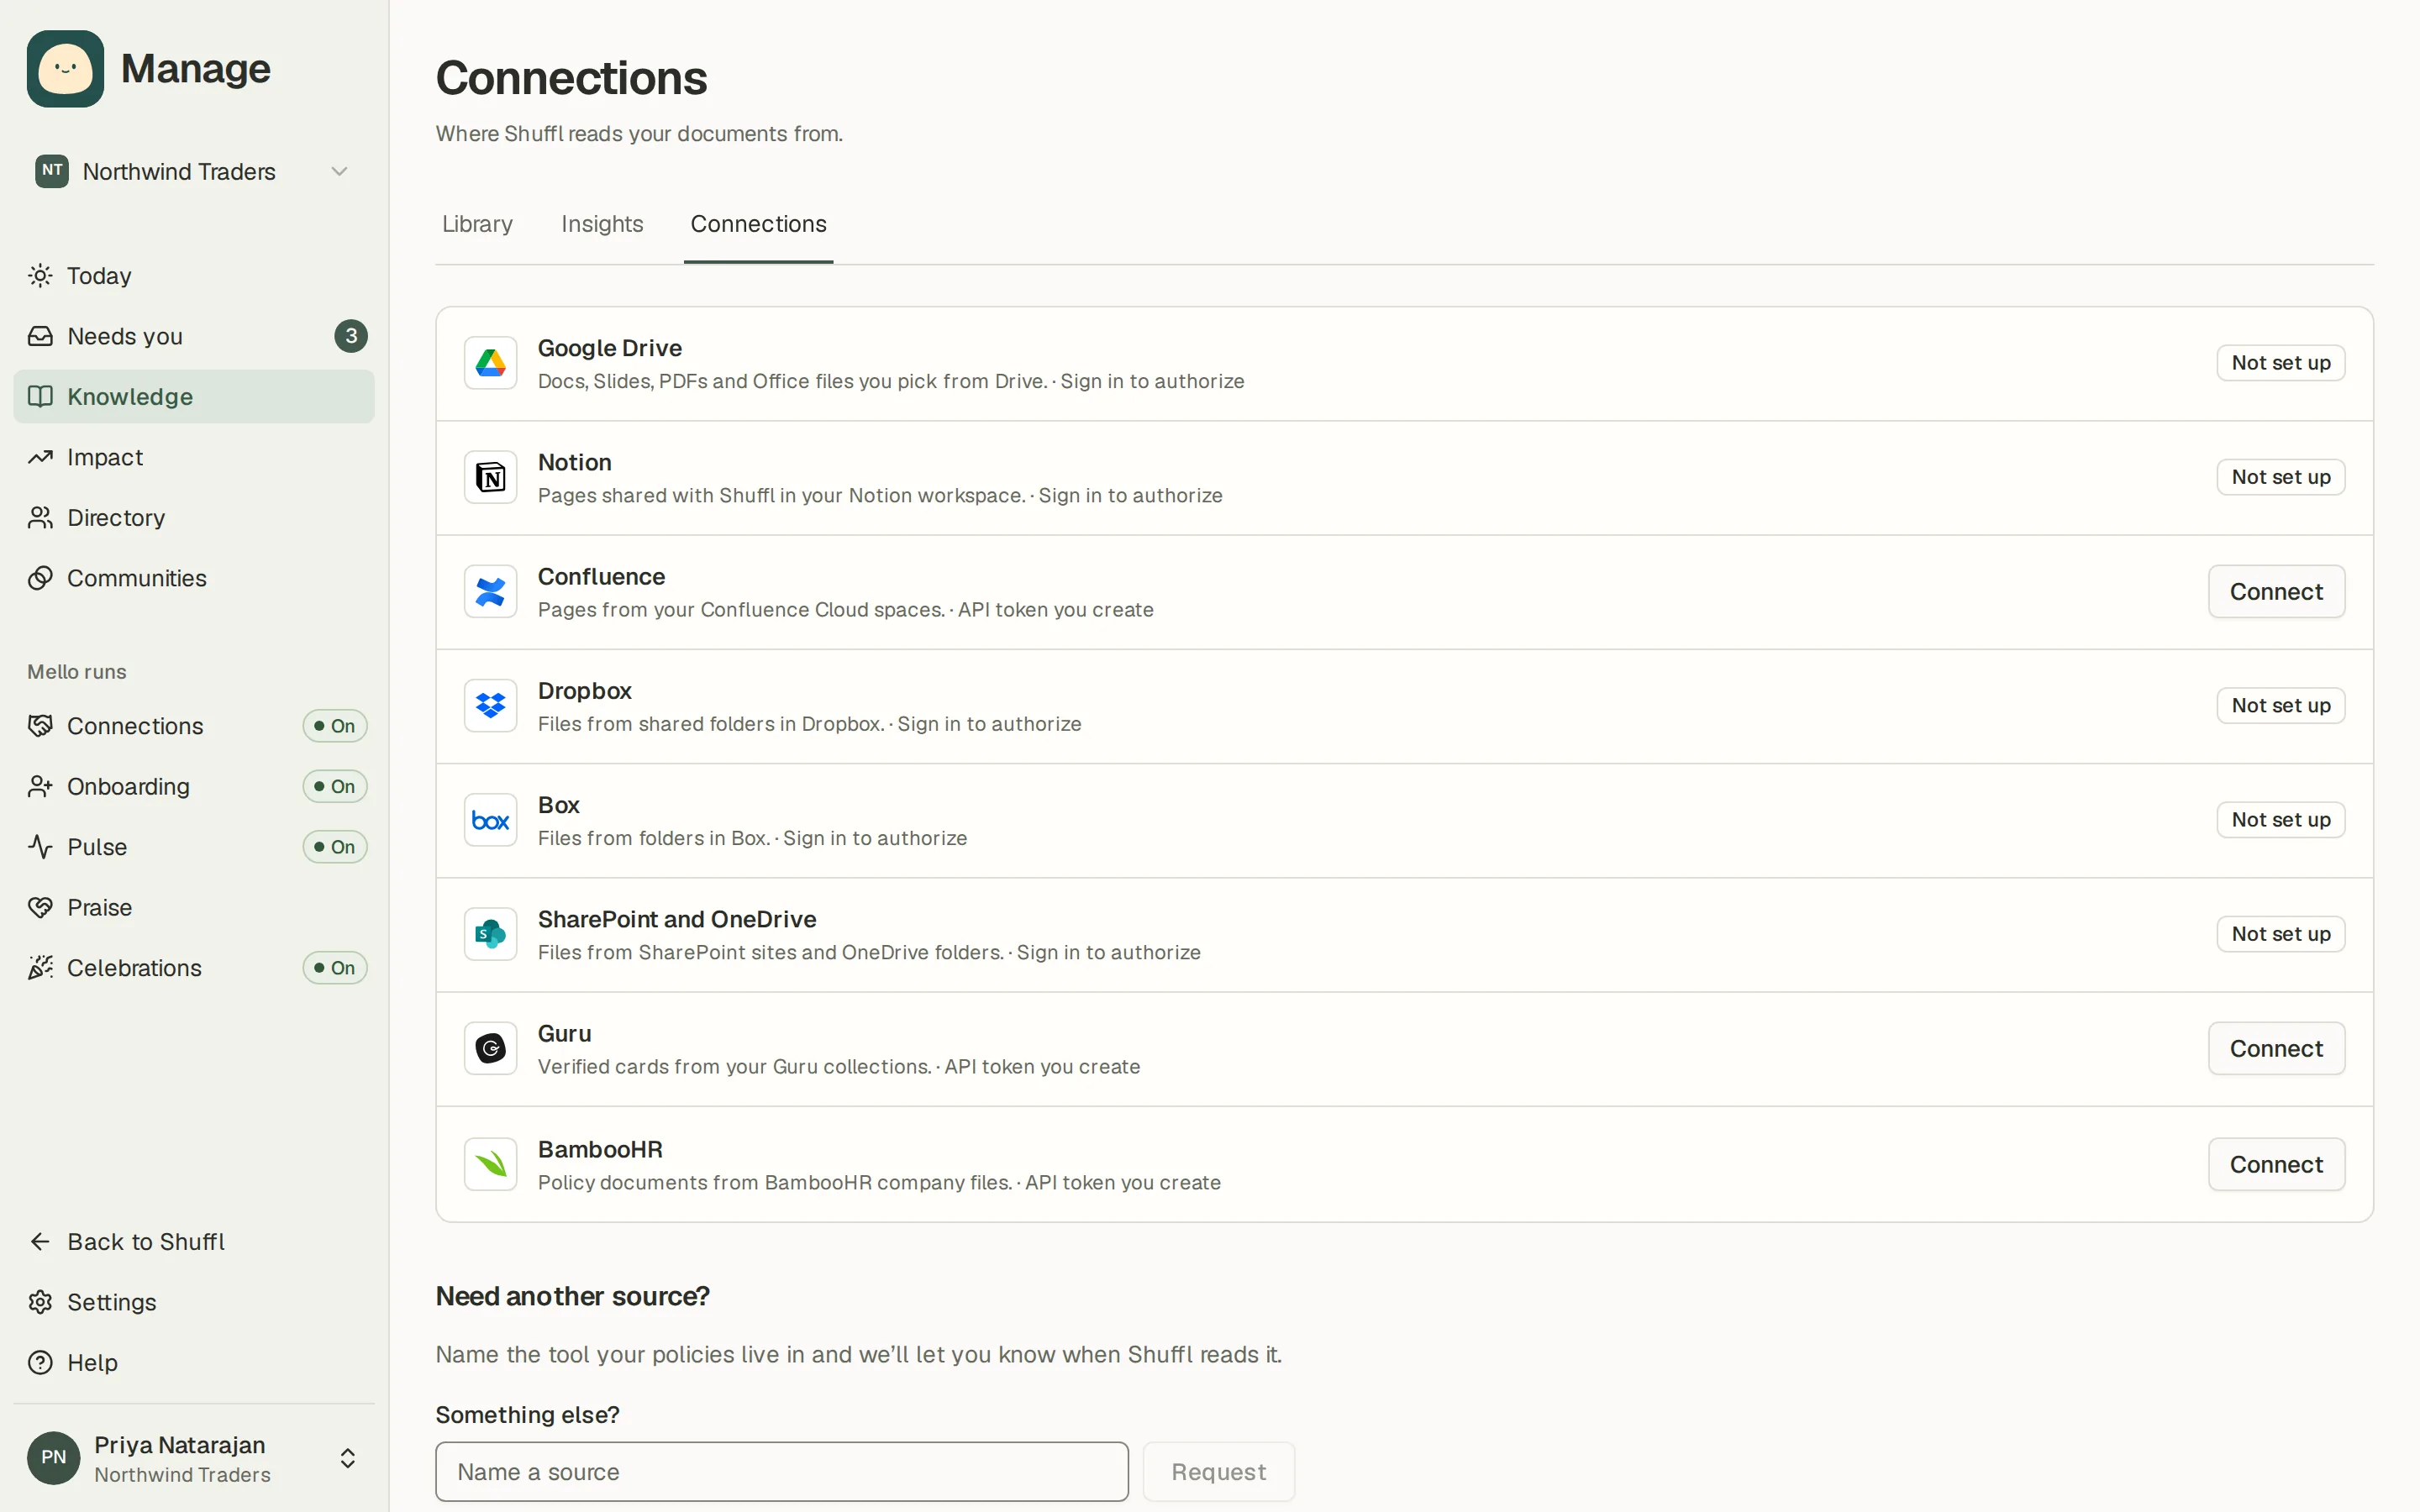The image size is (2420, 1512).
Task: Open Pulse via the activity line icon
Action: [x=40, y=847]
